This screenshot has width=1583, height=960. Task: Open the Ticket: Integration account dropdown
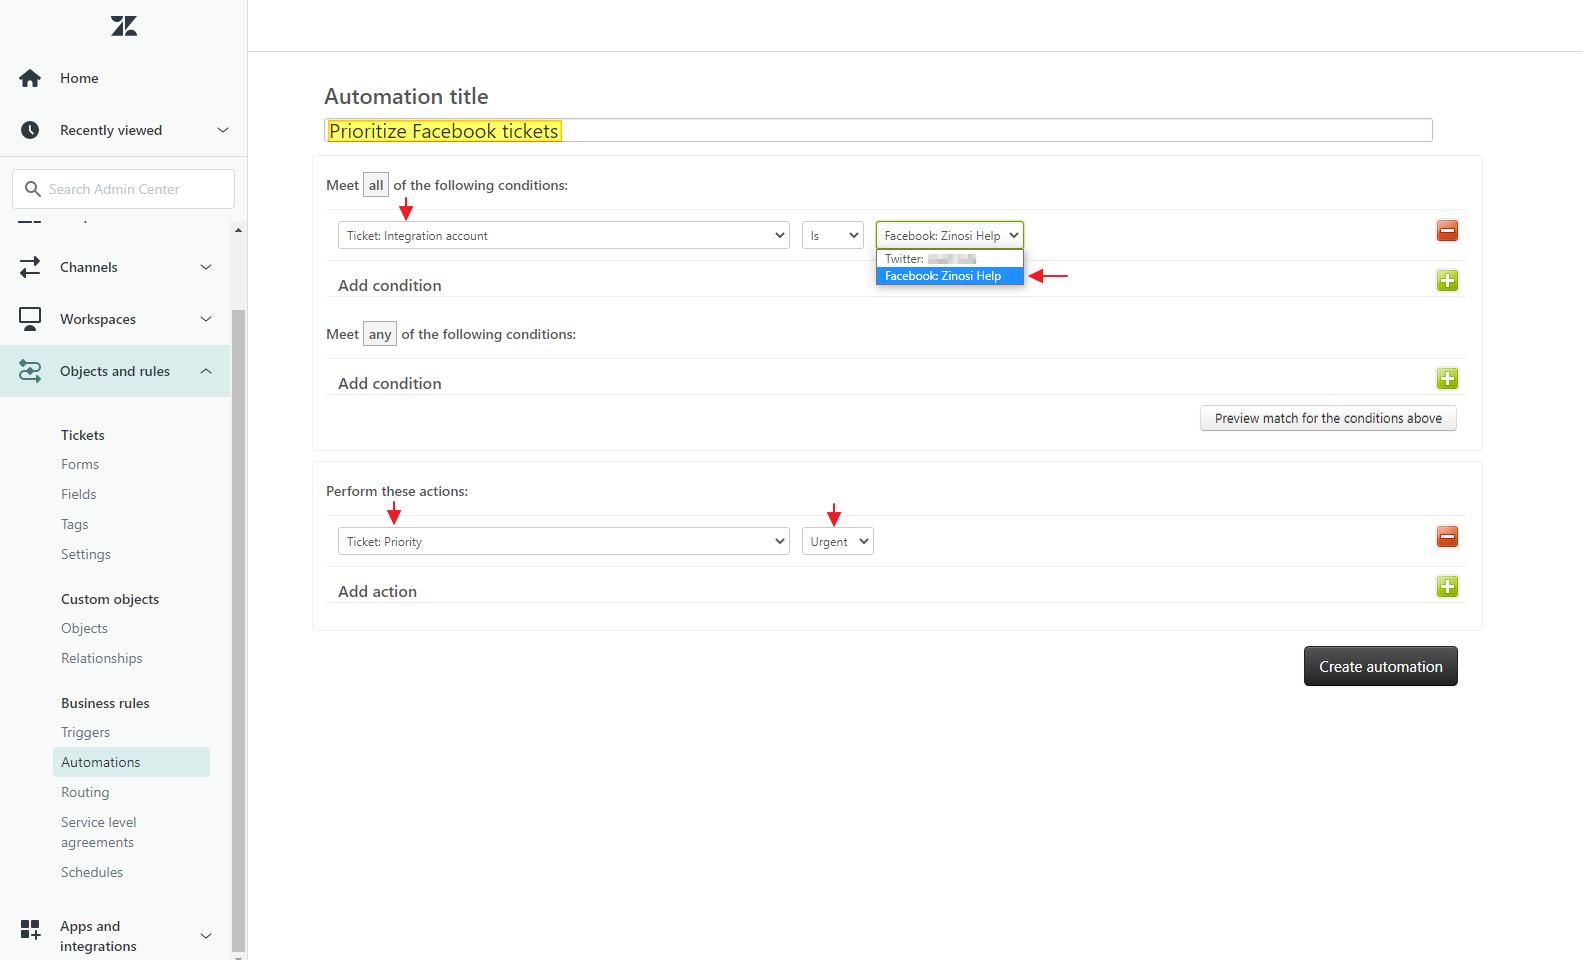pos(564,235)
